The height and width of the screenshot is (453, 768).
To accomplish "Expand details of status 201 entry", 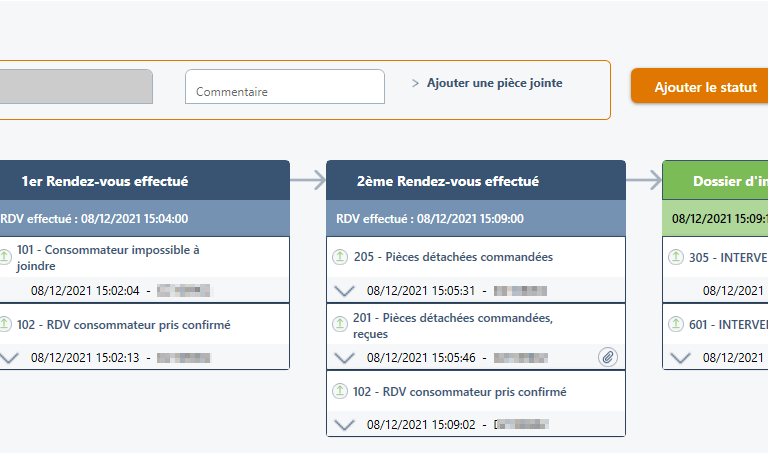I will click(x=344, y=357).
